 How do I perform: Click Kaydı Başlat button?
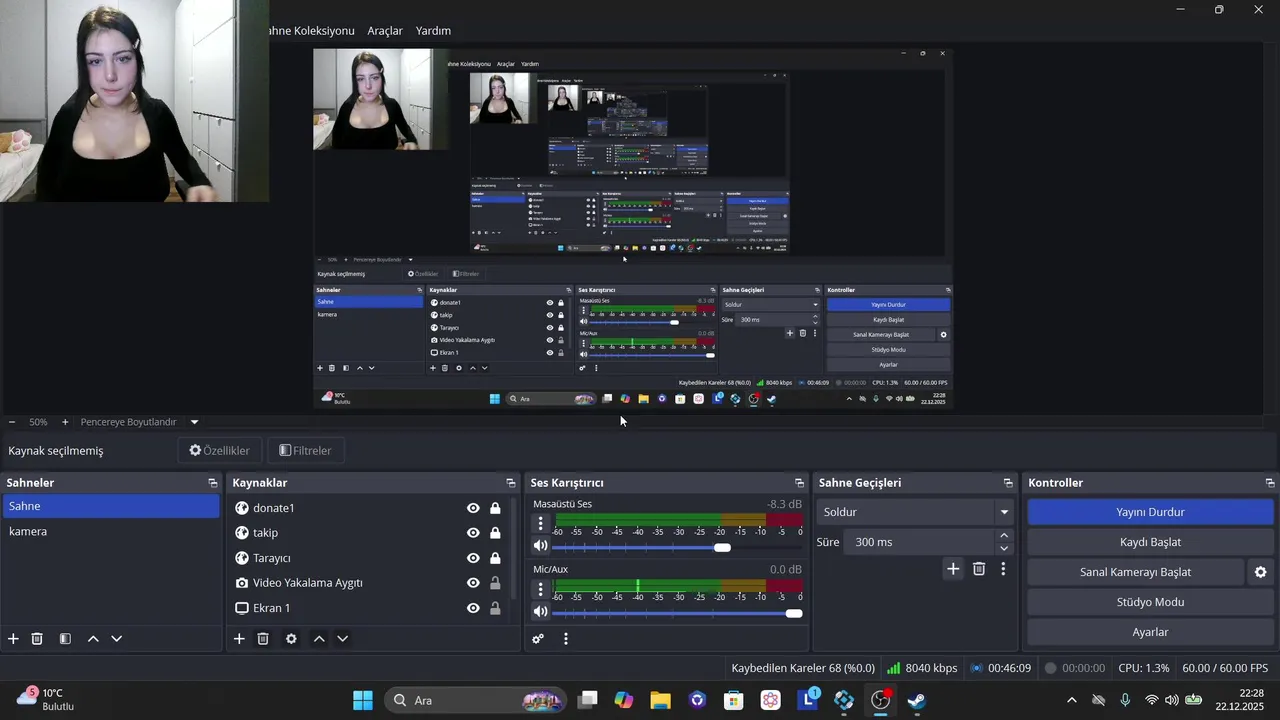1150,542
